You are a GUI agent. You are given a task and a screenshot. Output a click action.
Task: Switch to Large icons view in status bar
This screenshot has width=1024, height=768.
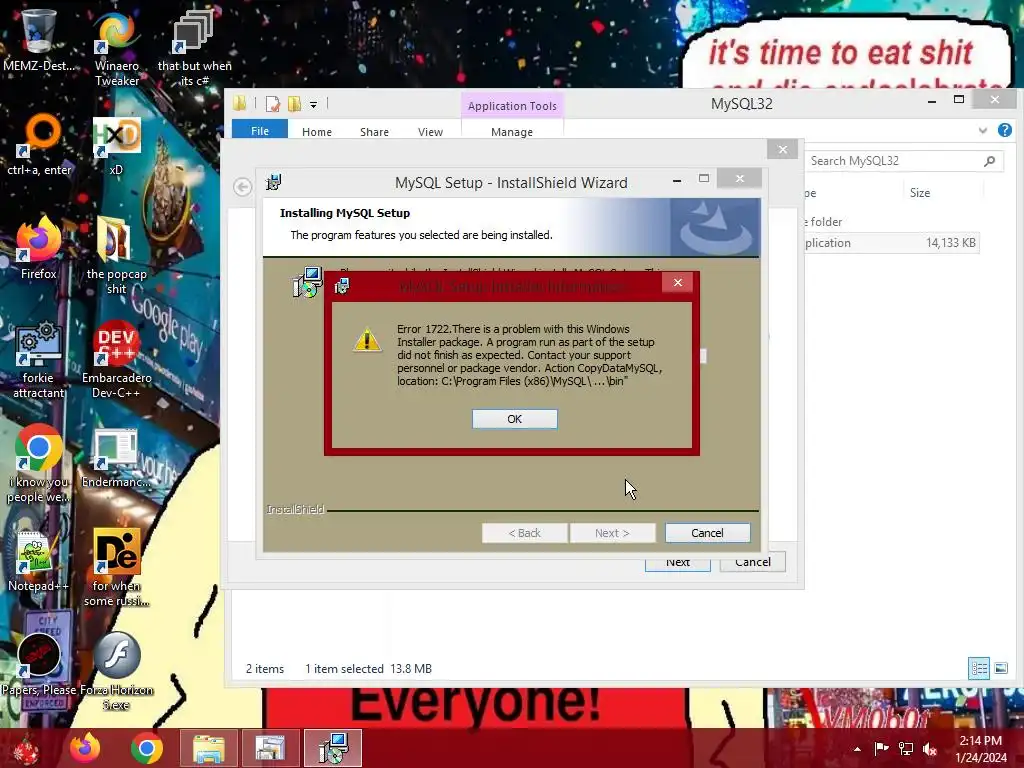1001,668
